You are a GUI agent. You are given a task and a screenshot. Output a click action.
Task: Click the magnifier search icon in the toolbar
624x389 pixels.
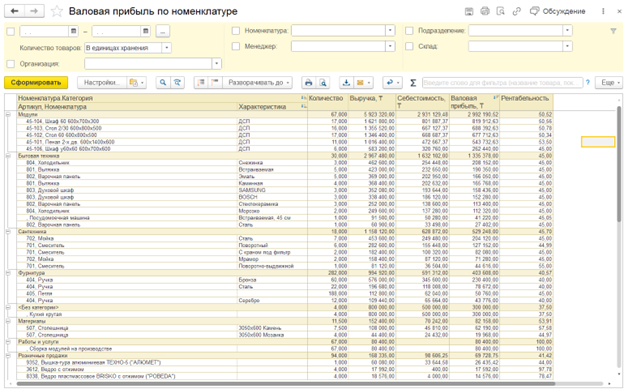pyautogui.click(x=163, y=82)
